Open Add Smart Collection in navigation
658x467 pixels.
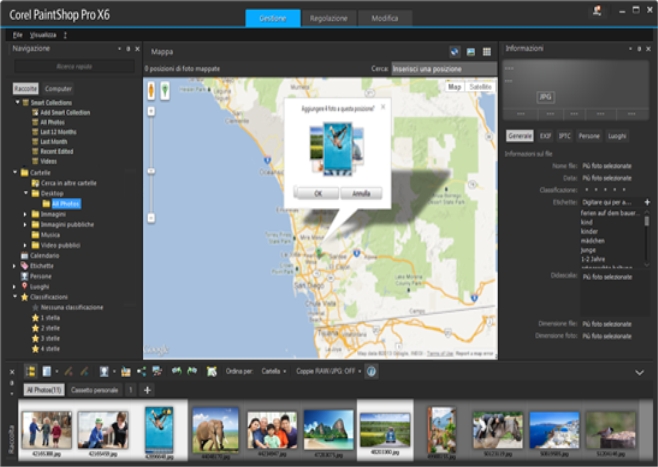[64, 112]
